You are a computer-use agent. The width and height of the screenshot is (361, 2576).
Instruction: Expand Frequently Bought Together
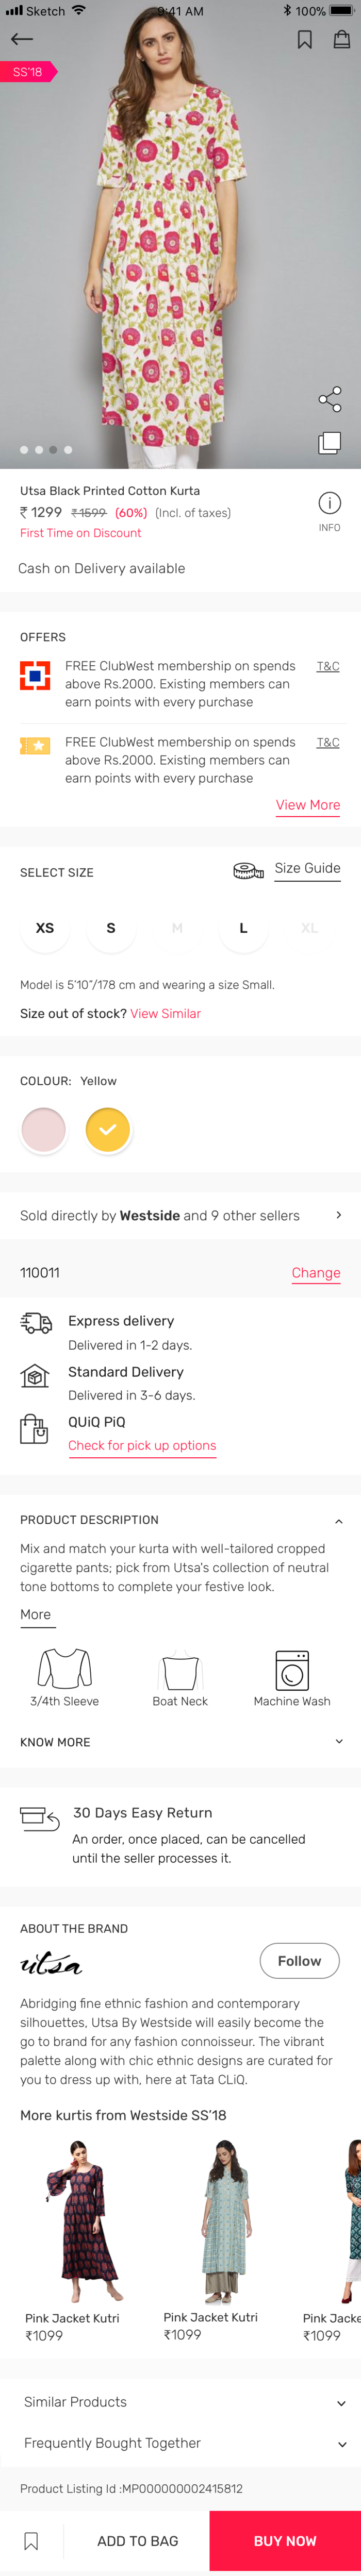341,2444
